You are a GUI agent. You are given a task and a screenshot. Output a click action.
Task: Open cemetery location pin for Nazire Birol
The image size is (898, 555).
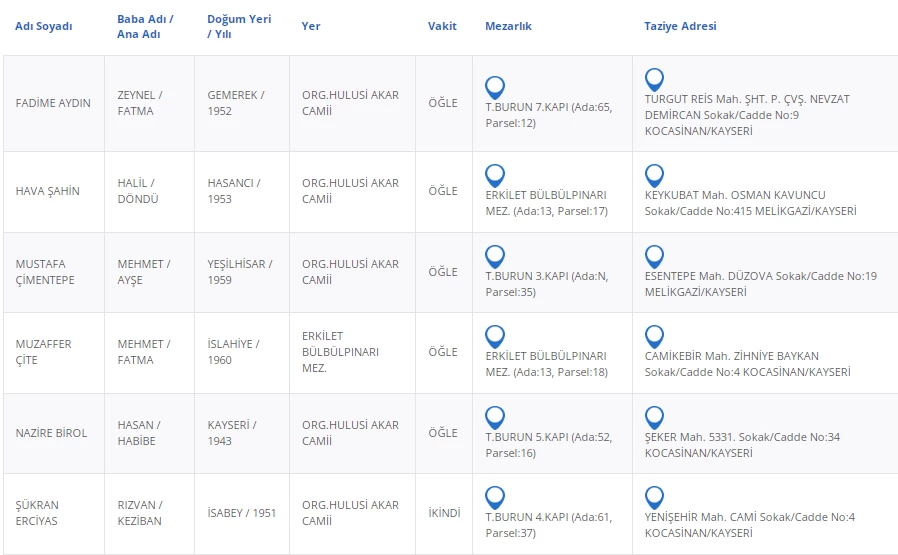tap(495, 417)
